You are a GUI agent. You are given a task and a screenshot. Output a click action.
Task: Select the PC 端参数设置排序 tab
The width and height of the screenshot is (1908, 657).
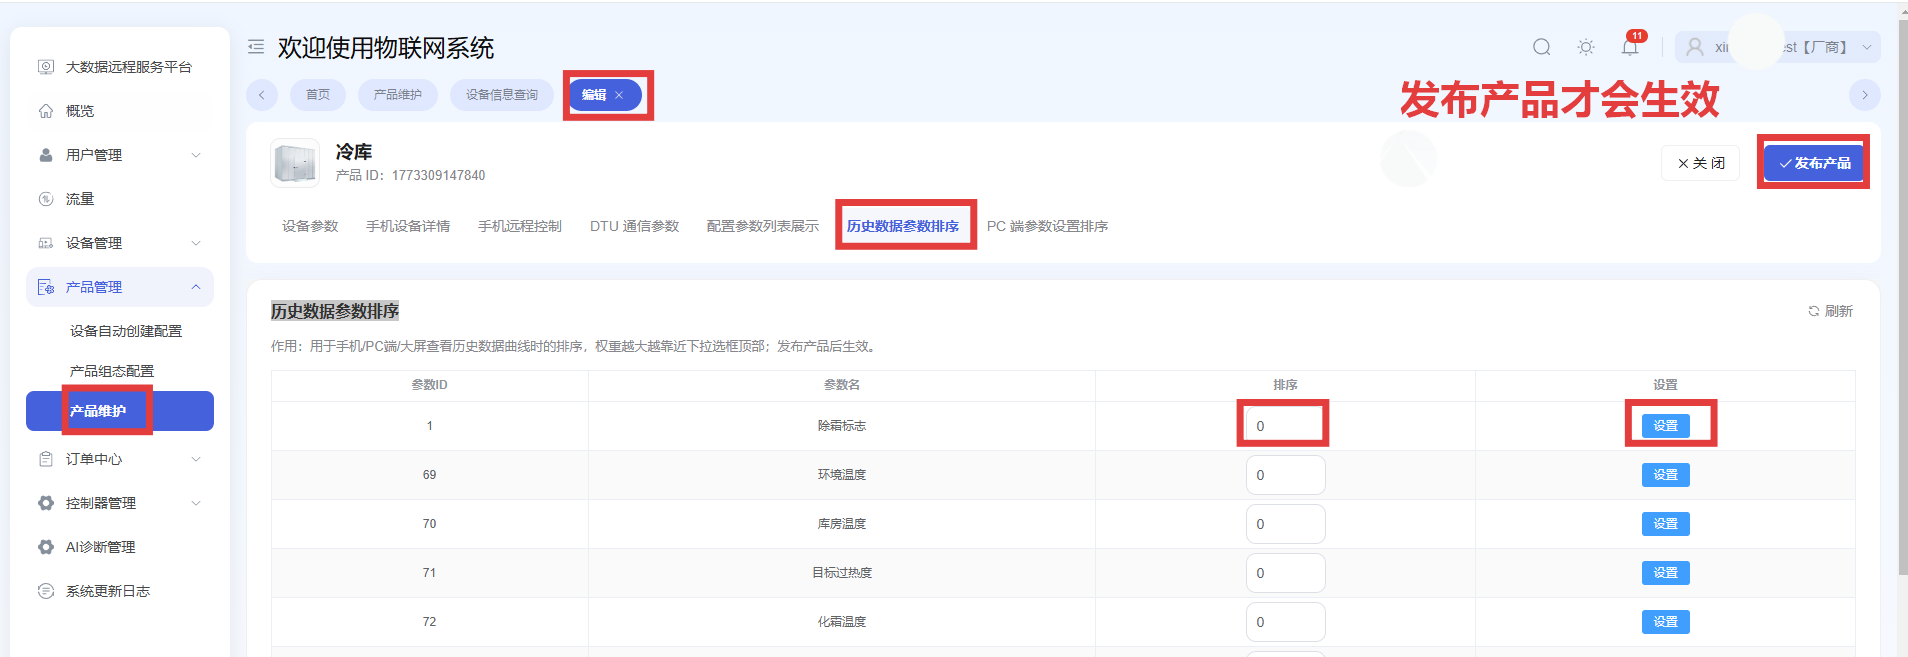pyautogui.click(x=1047, y=226)
